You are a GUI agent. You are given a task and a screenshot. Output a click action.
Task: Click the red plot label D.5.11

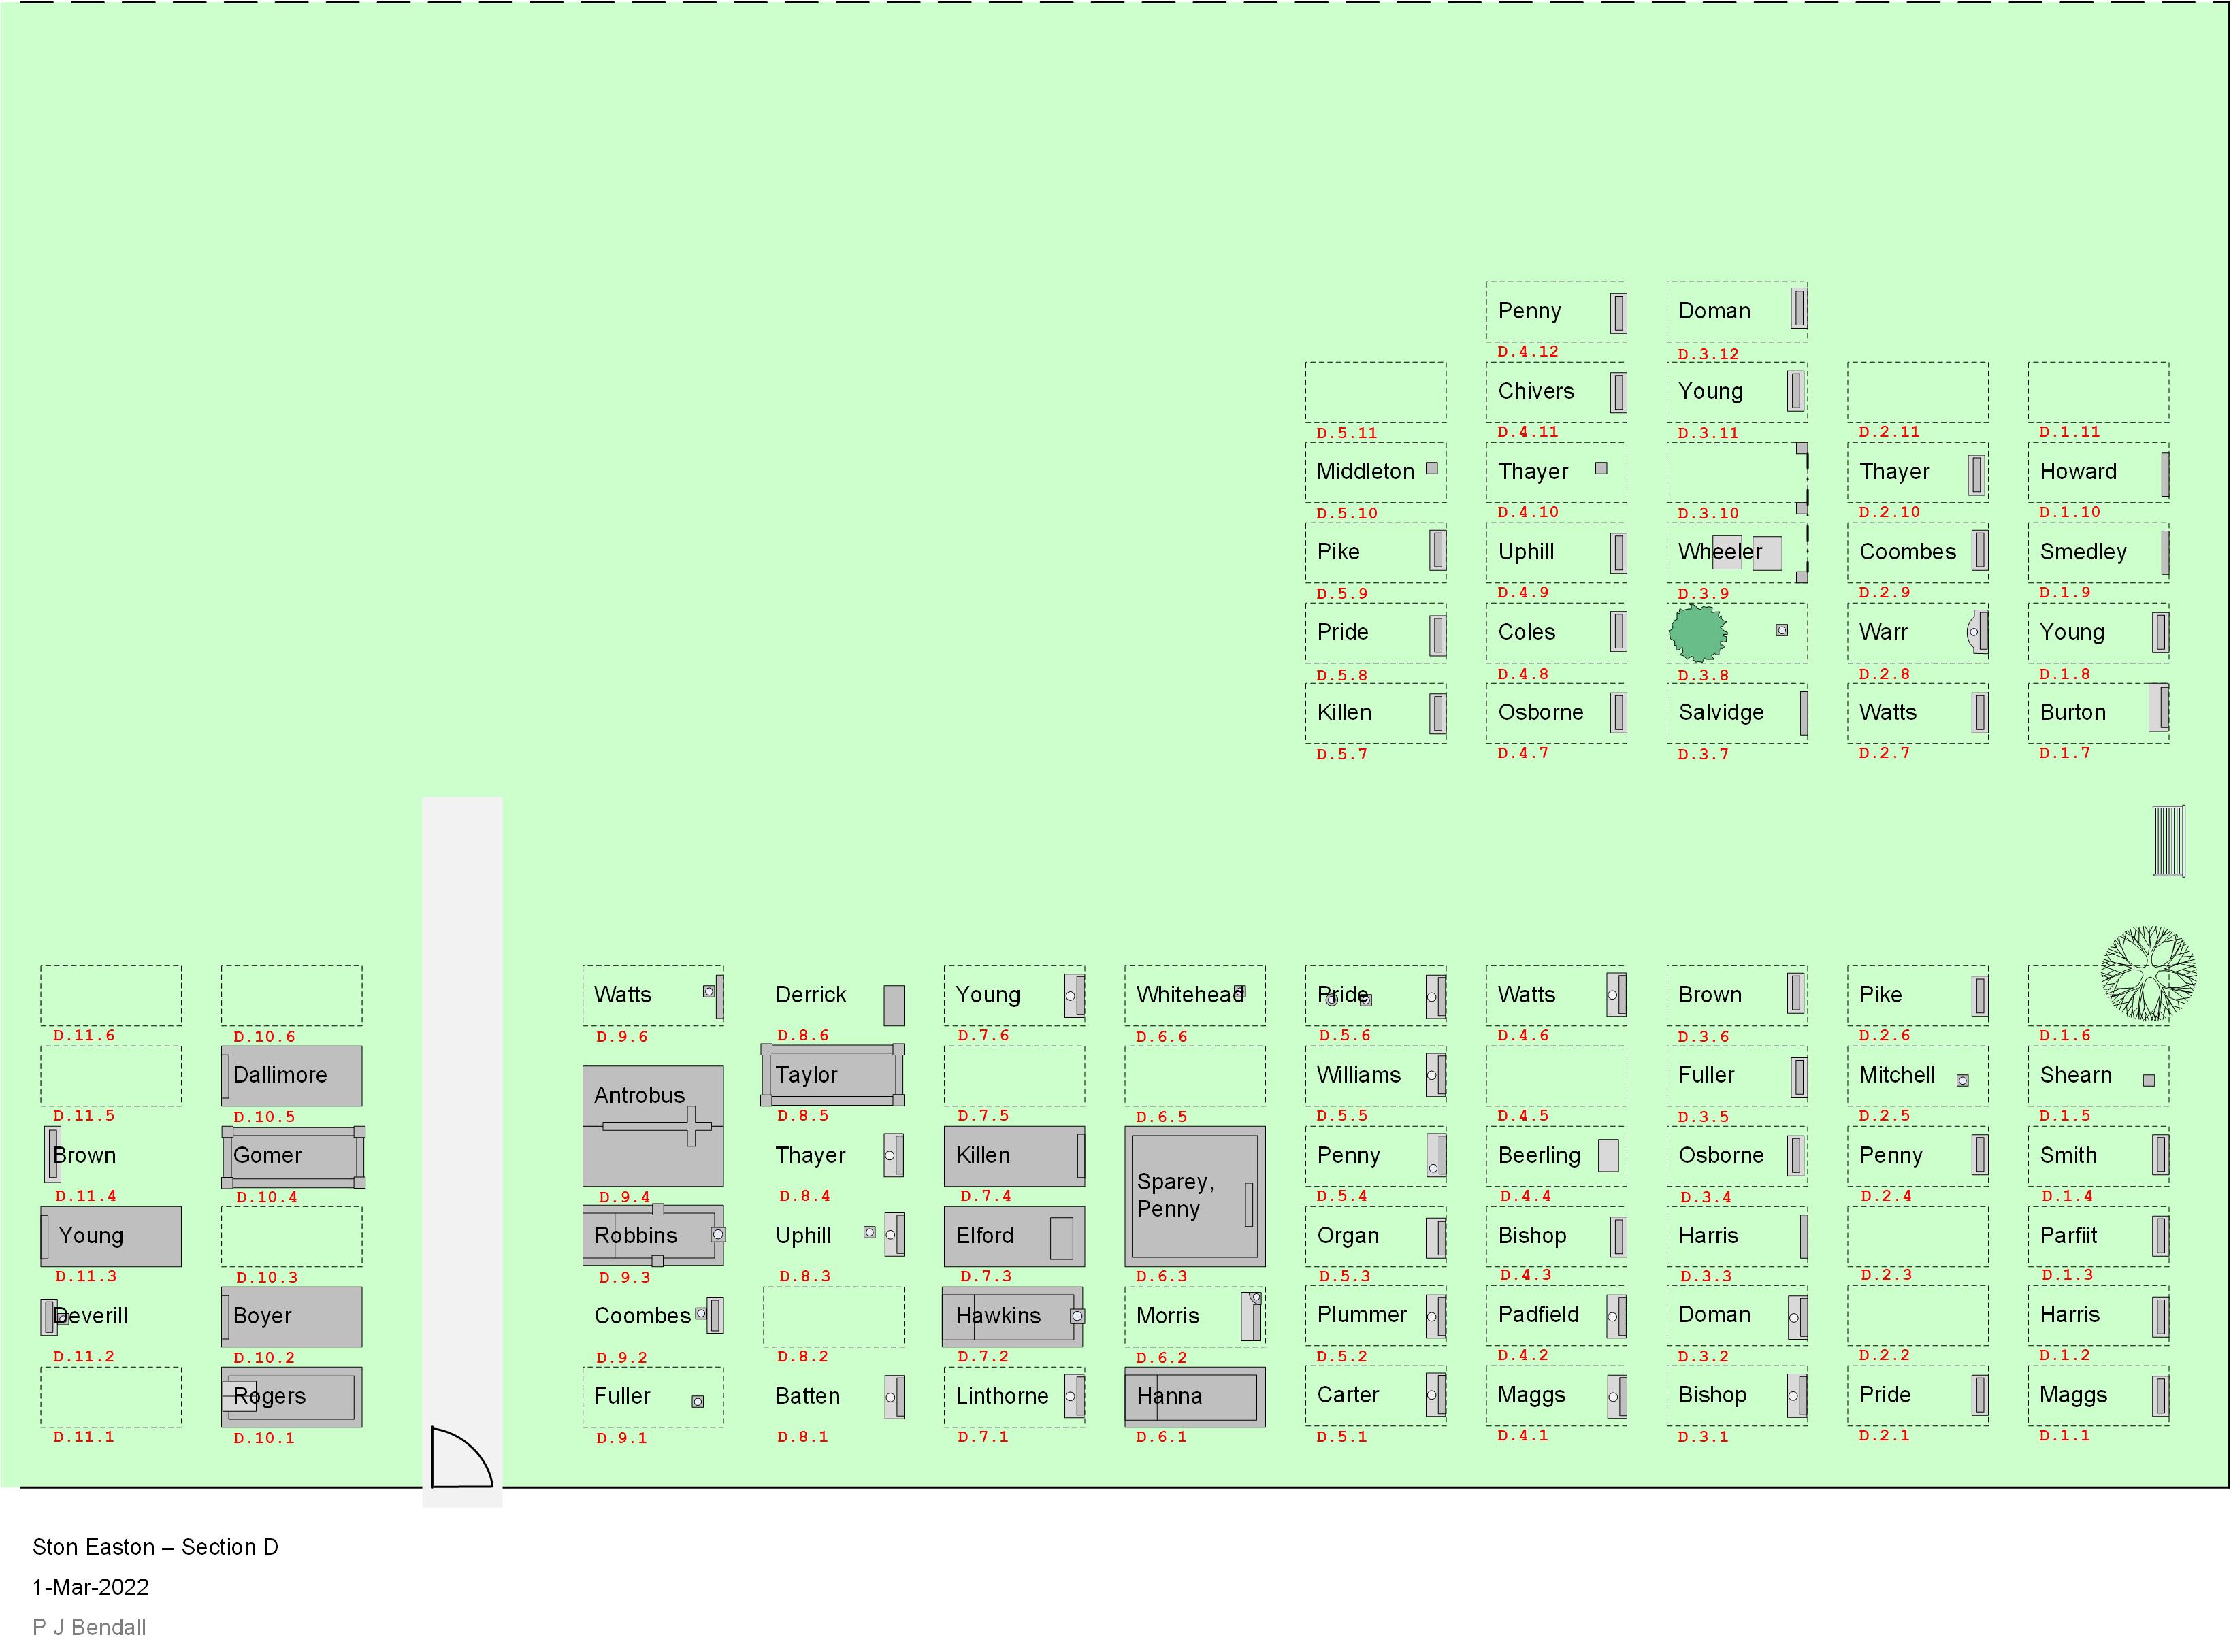click(1346, 434)
